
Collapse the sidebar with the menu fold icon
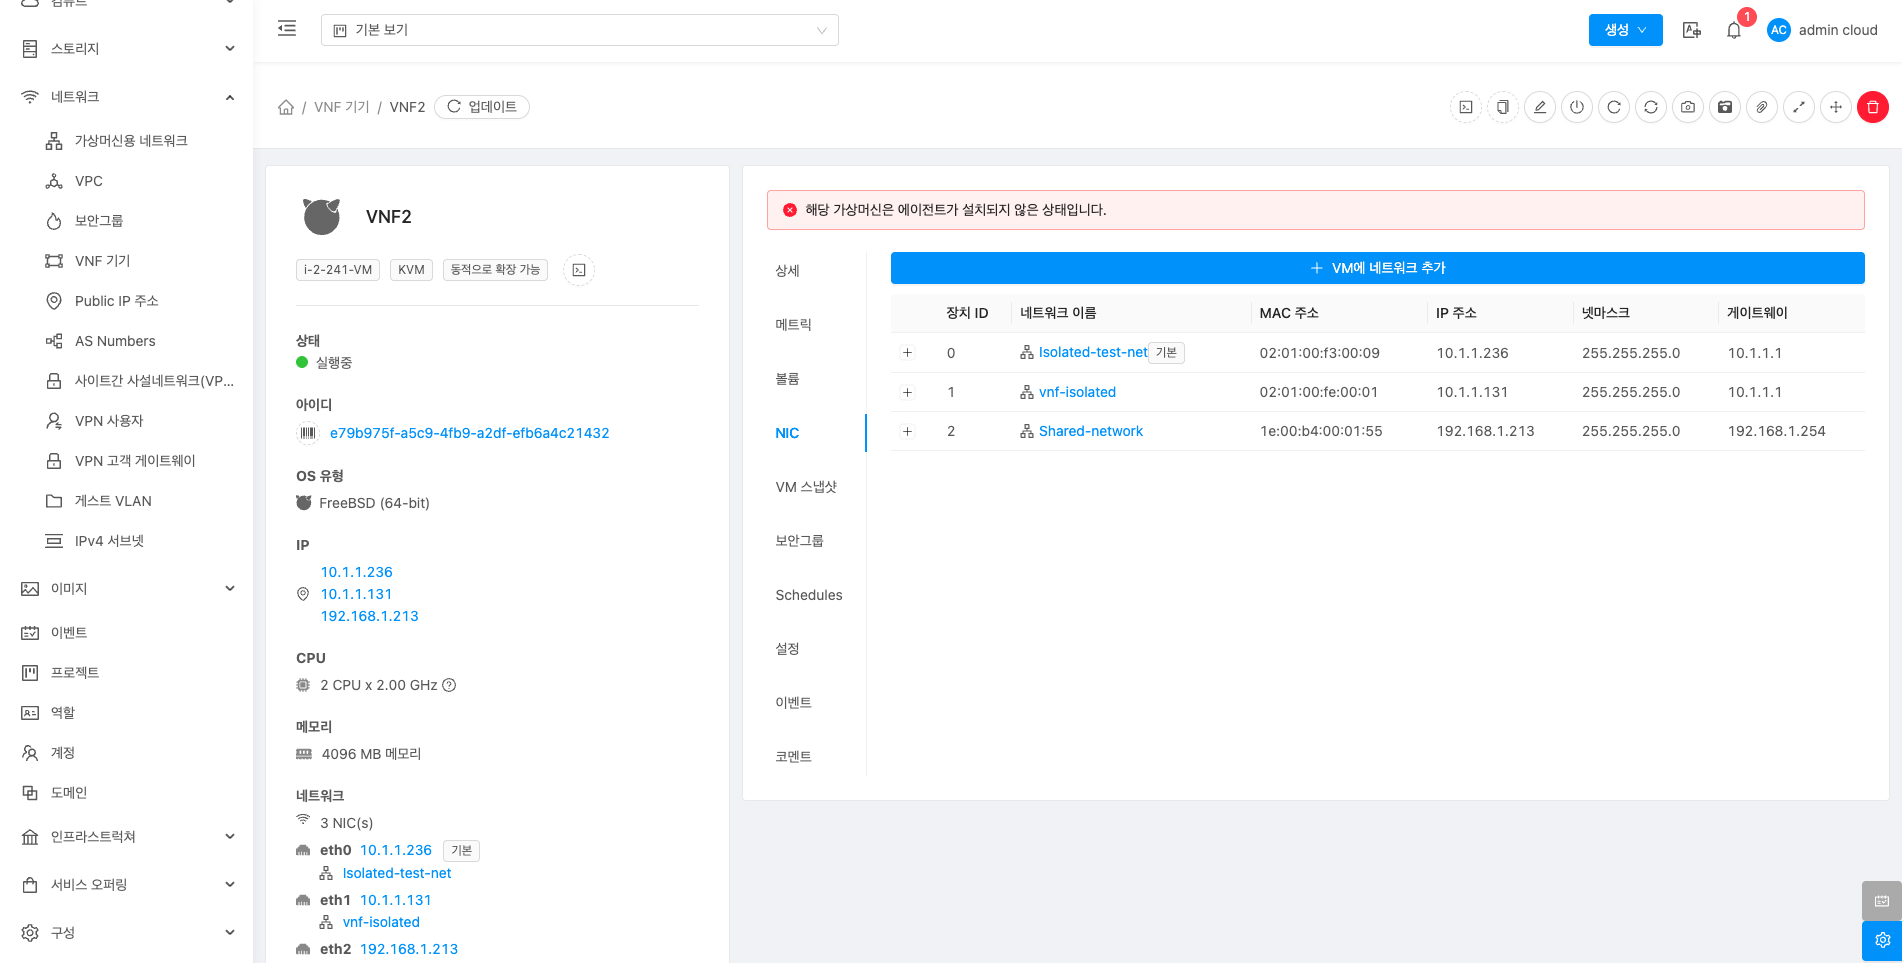tap(287, 29)
